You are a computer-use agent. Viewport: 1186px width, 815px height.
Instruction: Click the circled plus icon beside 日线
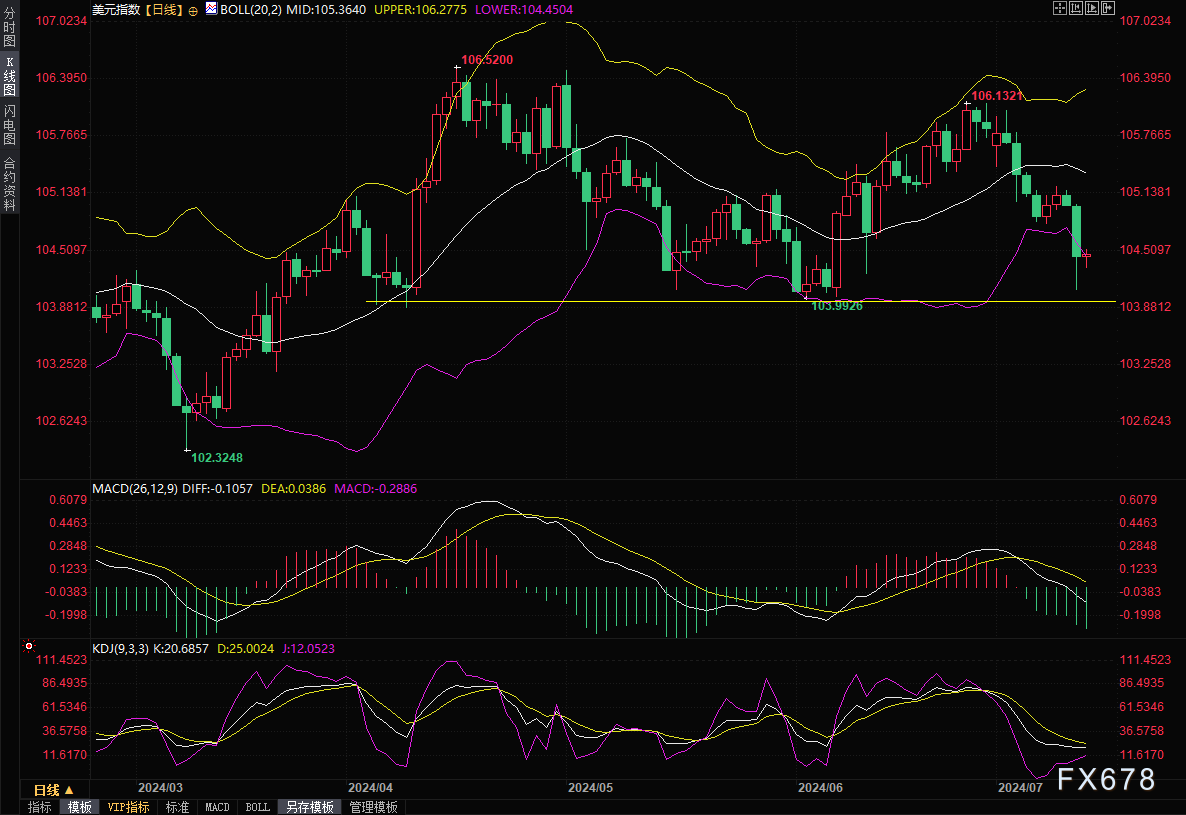coord(193,8)
